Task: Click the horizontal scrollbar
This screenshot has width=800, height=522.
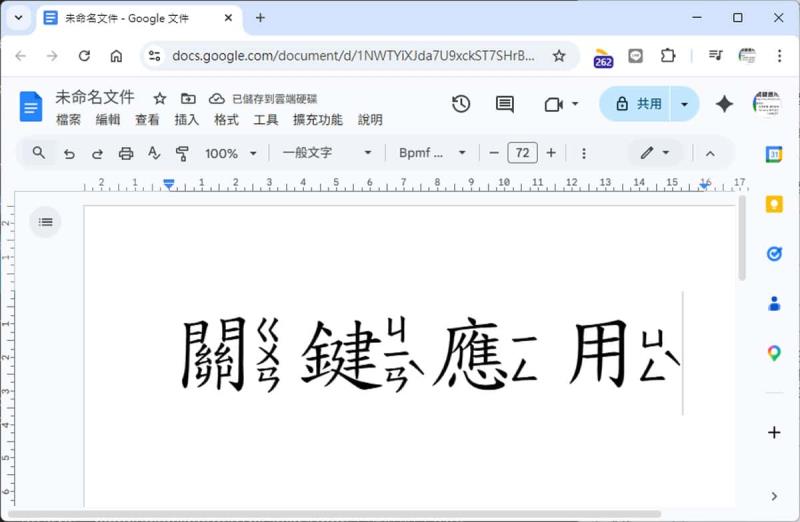Action: (x=334, y=514)
